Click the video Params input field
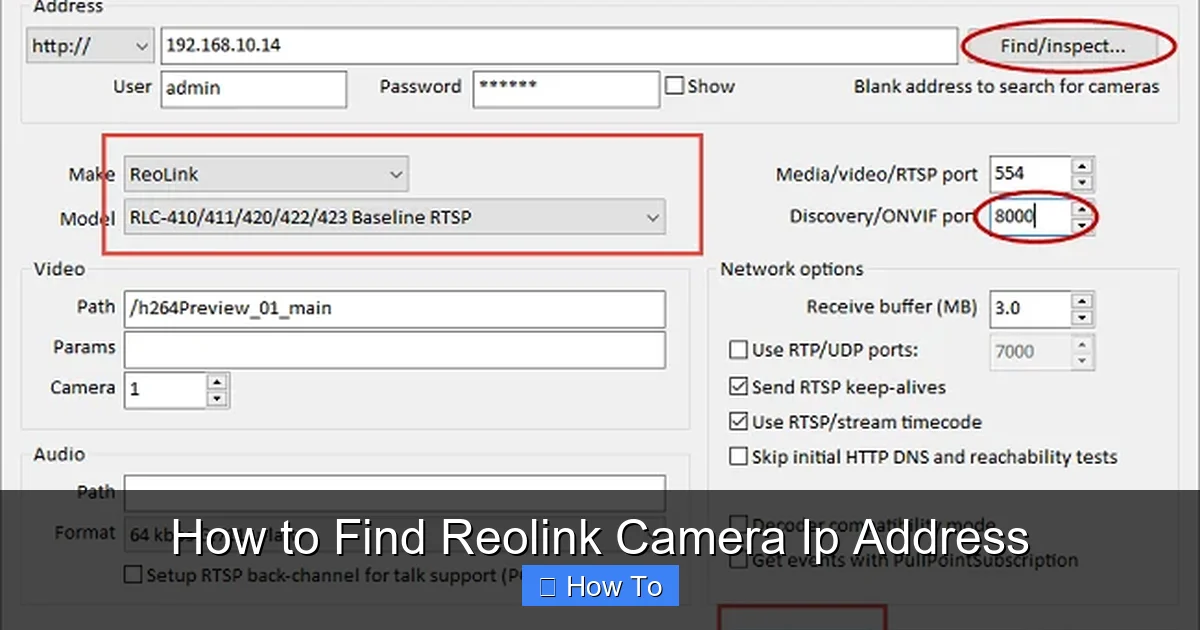 (x=395, y=350)
